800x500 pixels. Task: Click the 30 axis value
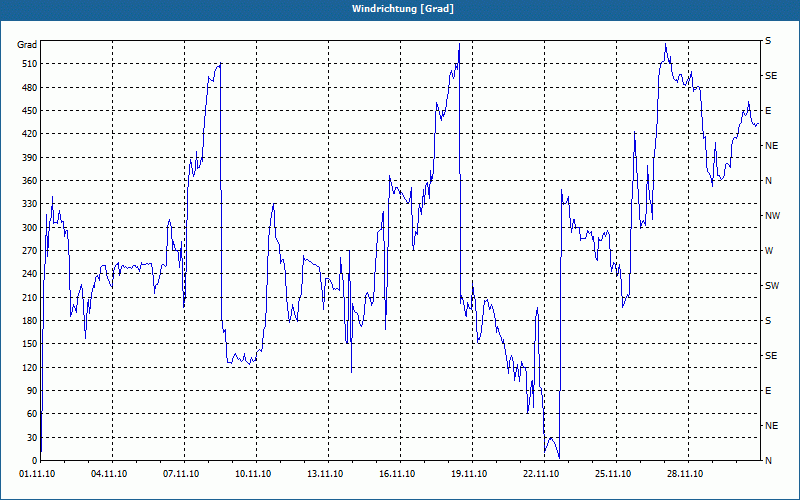click(33, 437)
